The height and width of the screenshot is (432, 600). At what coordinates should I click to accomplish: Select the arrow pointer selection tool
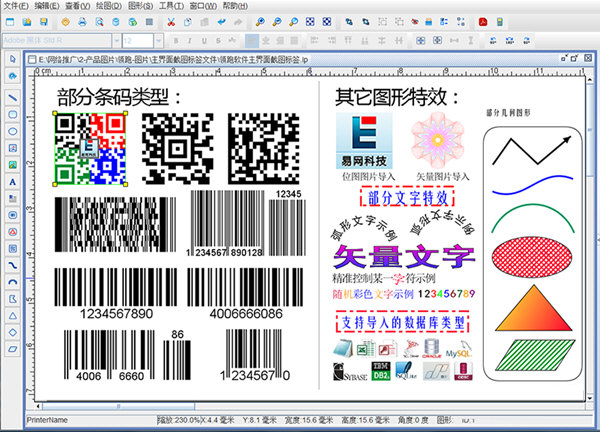(12, 60)
